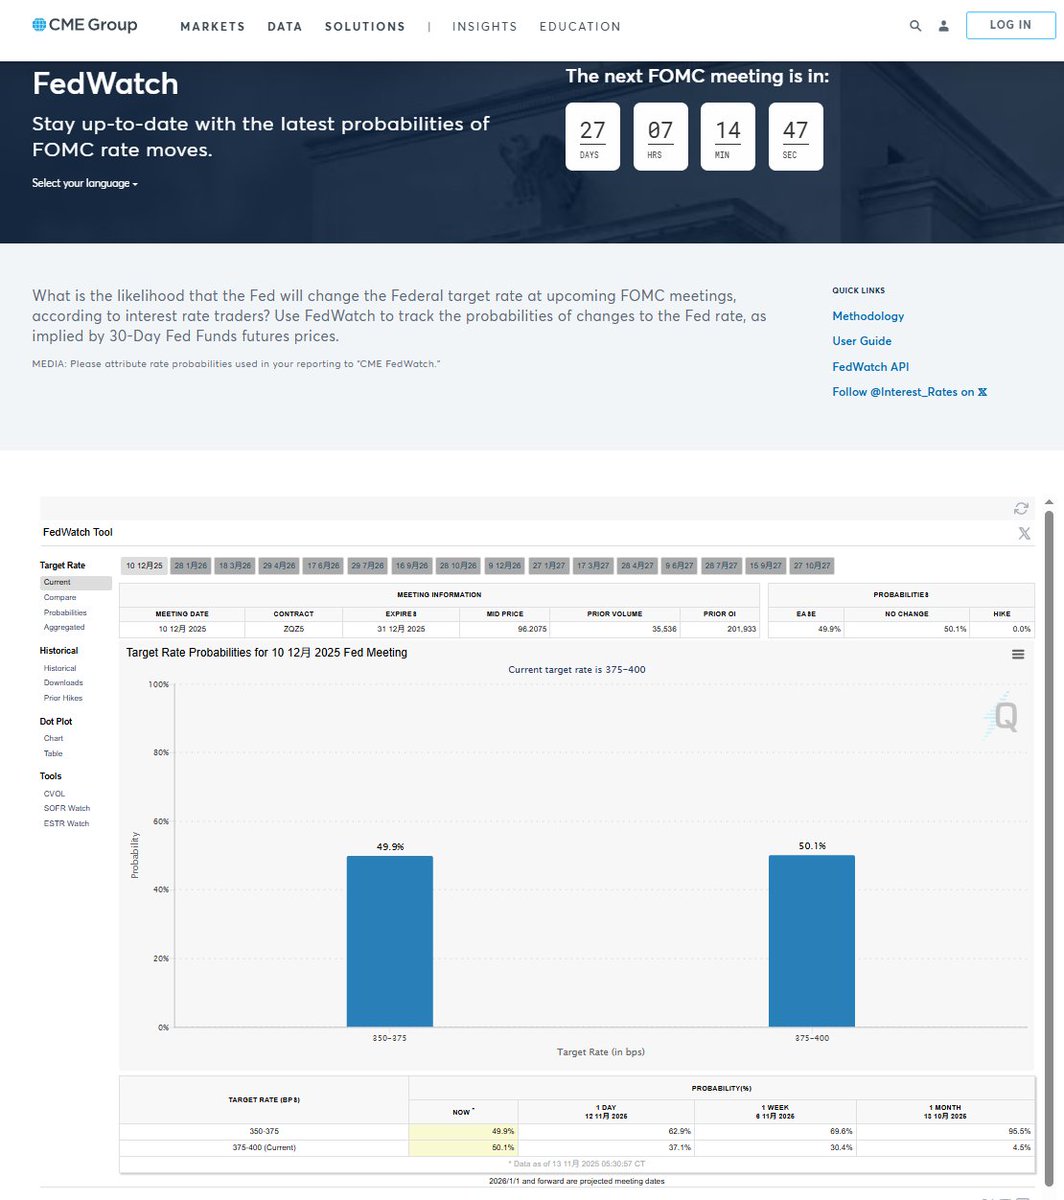
Task: Select the 9 12月26 meeting tab
Action: [505, 566]
